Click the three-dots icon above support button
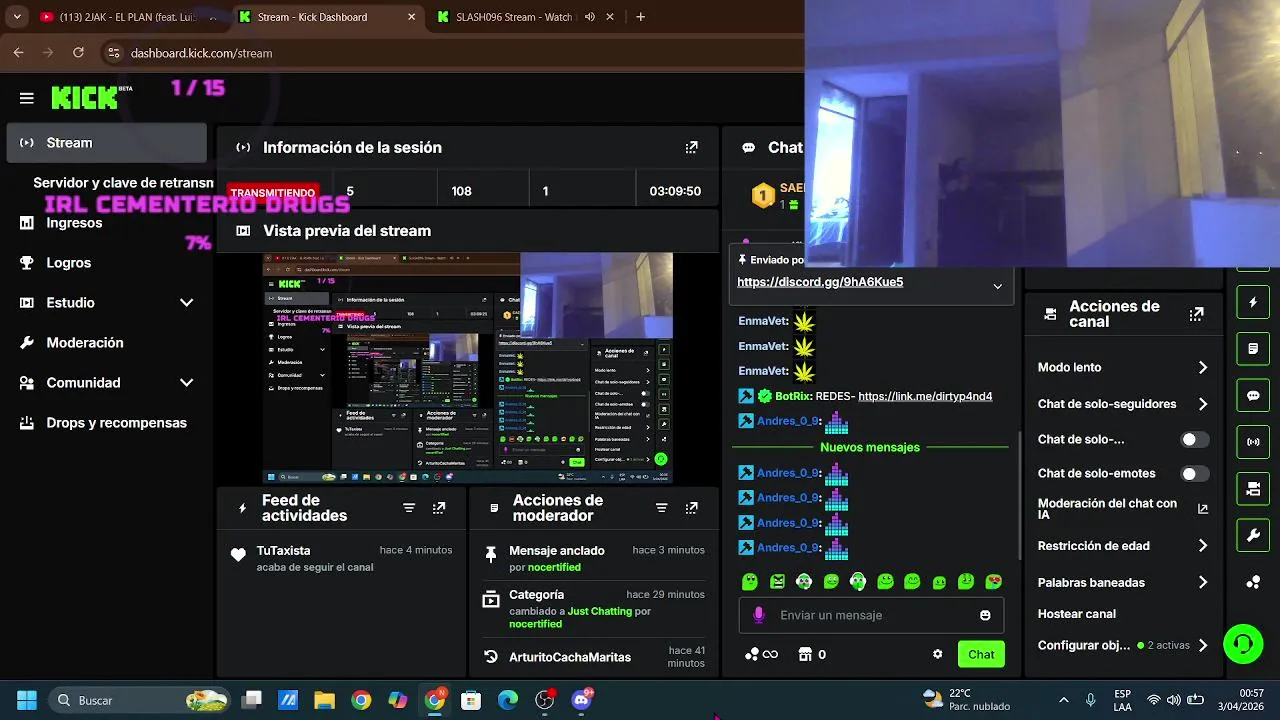Image resolution: width=1280 pixels, height=720 pixels. click(x=1253, y=583)
